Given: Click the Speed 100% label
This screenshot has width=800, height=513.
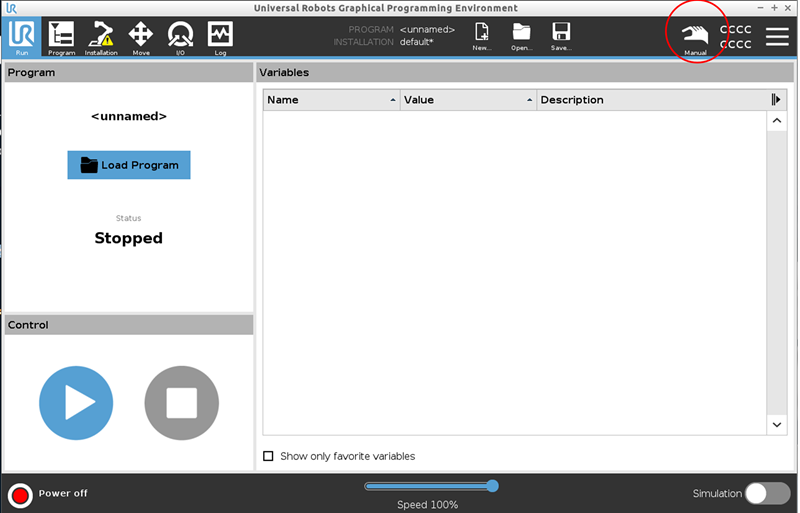Looking at the screenshot, I should click(x=428, y=505).
